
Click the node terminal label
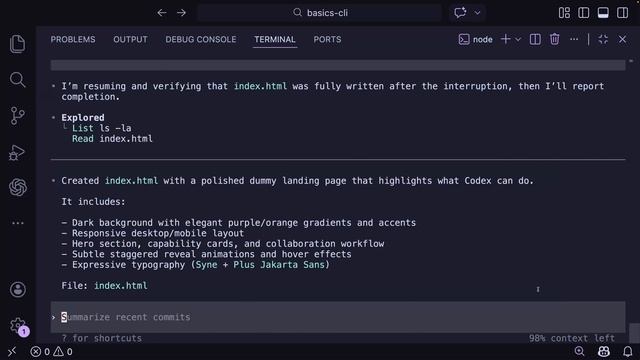(476, 40)
